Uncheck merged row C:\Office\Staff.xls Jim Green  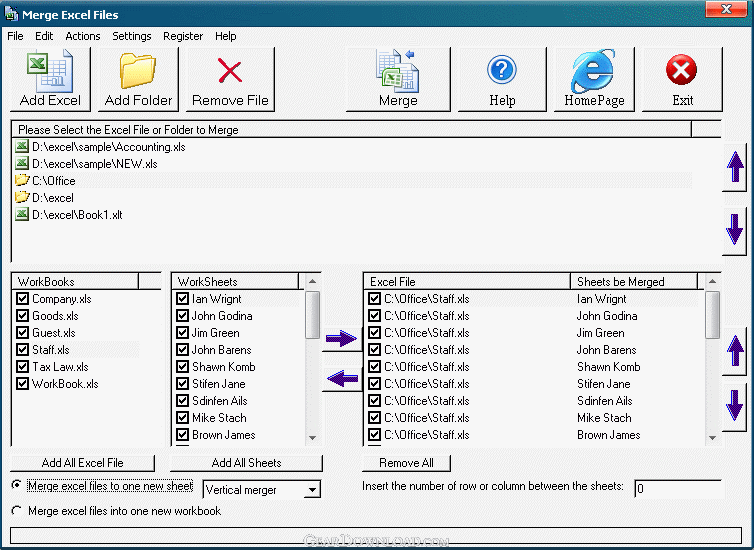374,332
